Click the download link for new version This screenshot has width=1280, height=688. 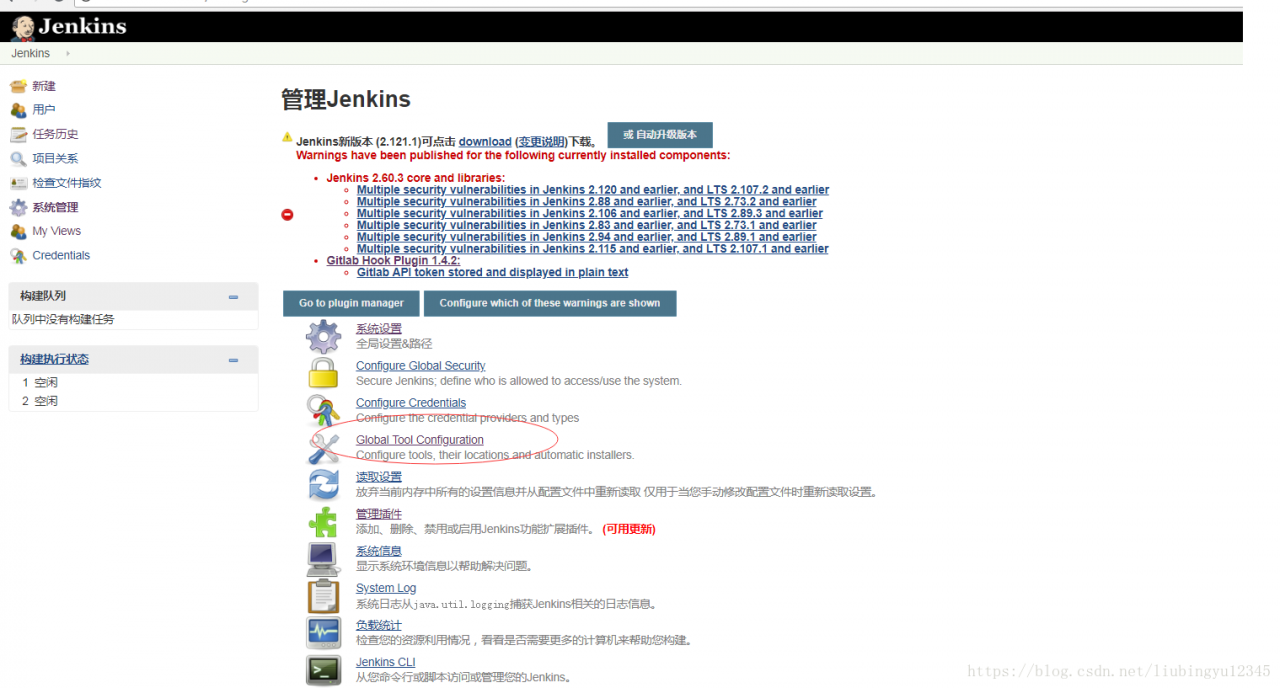(485, 142)
